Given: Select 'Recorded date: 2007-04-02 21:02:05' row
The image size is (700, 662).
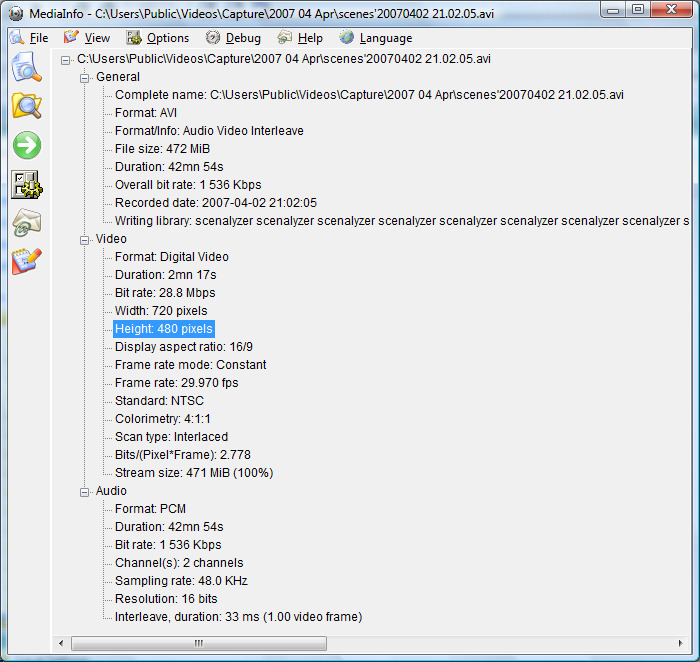Looking at the screenshot, I should tap(216, 203).
